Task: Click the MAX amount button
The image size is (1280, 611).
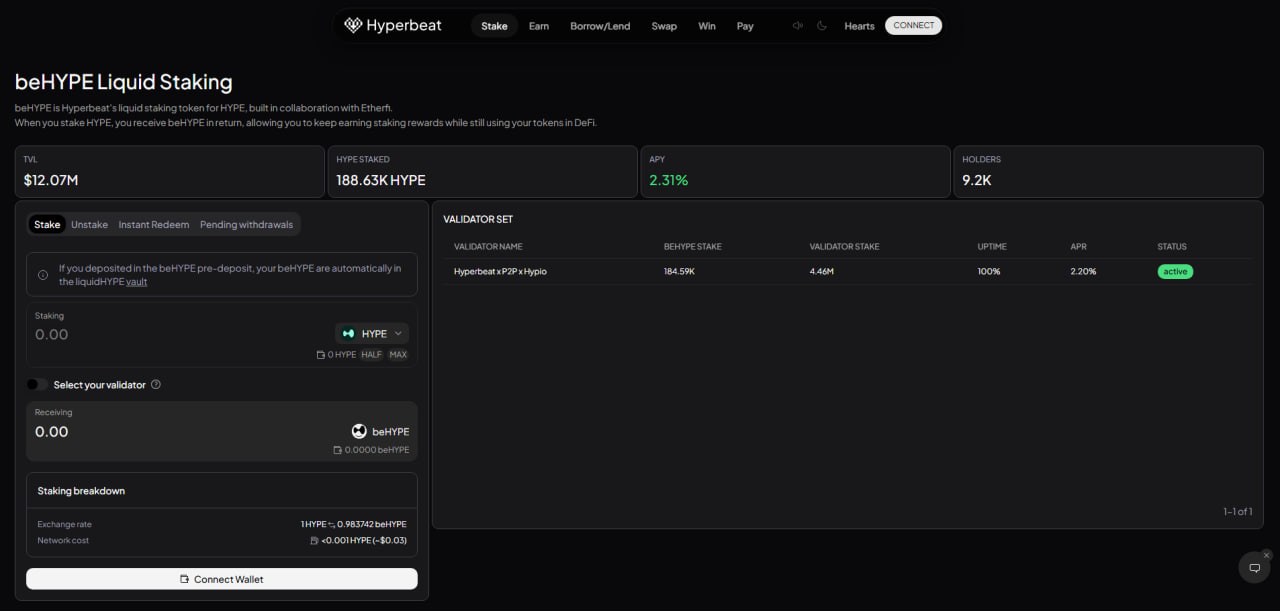Action: (x=398, y=355)
